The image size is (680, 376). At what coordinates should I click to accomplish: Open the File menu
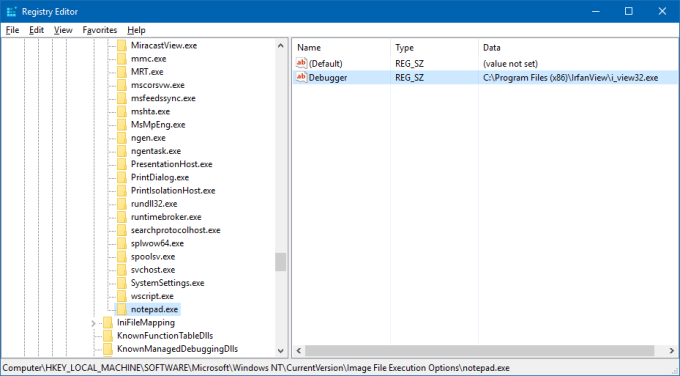[12, 30]
